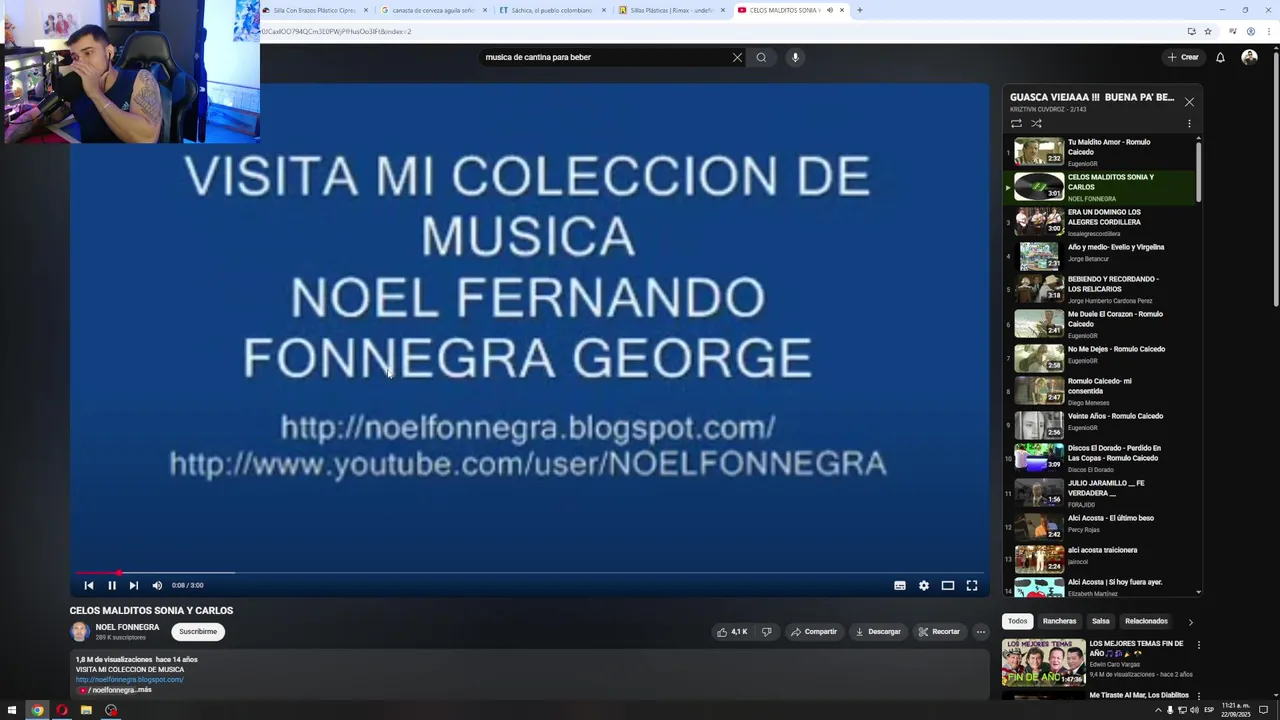Select the Todos filter chip
The height and width of the screenshot is (720, 1280).
coord(1017,621)
